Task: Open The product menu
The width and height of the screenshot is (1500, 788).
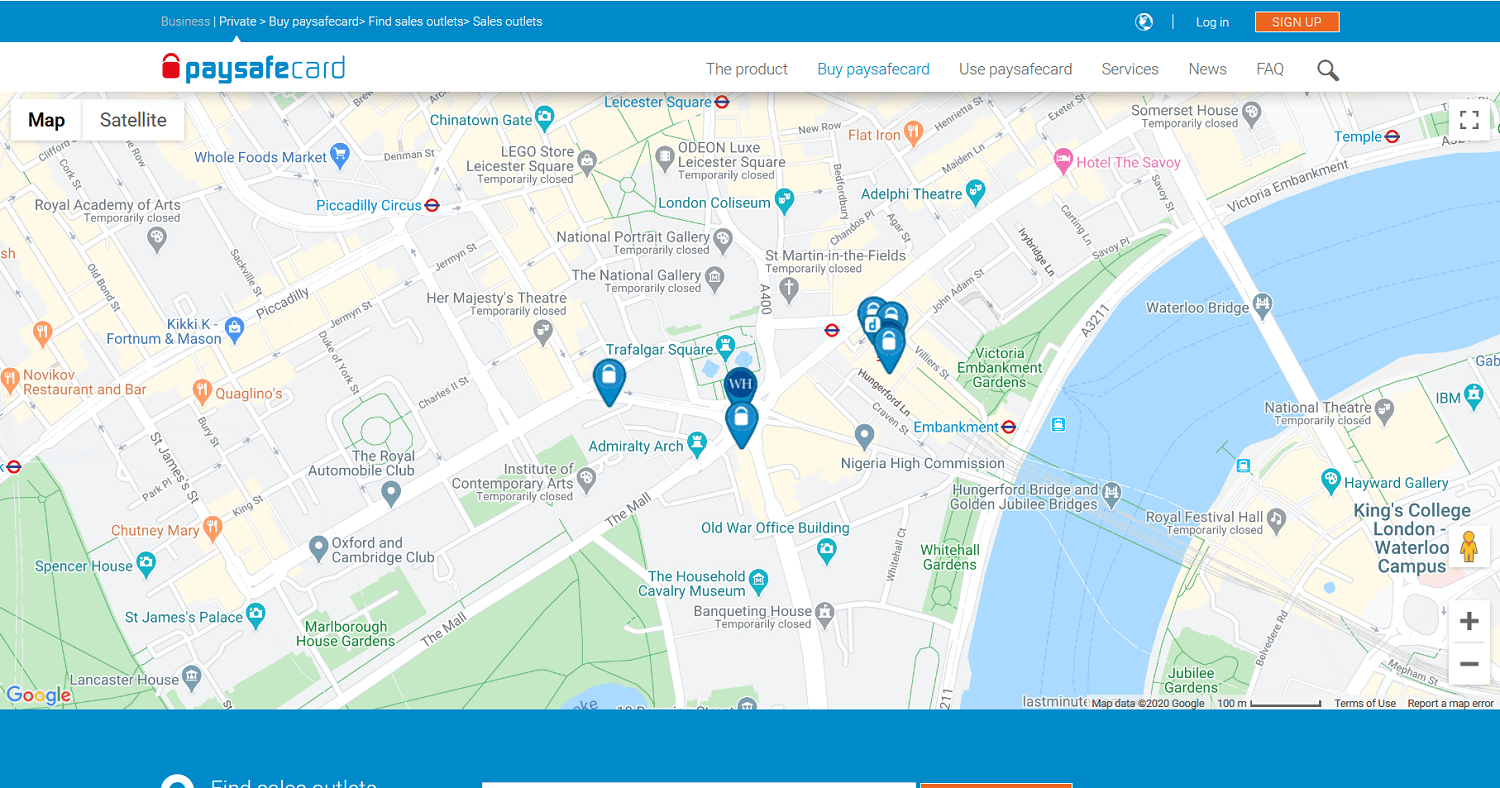Action: point(747,69)
